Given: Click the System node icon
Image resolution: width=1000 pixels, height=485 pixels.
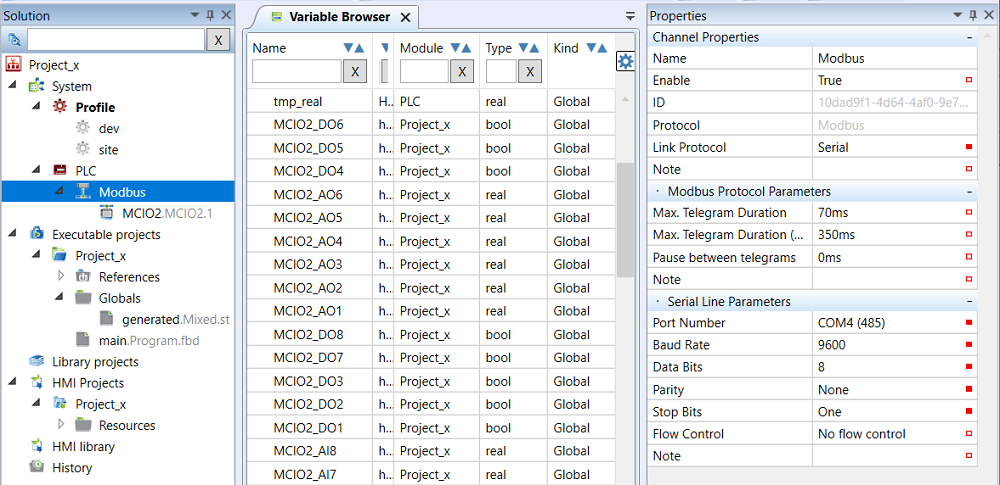Looking at the screenshot, I should pyautogui.click(x=36, y=86).
